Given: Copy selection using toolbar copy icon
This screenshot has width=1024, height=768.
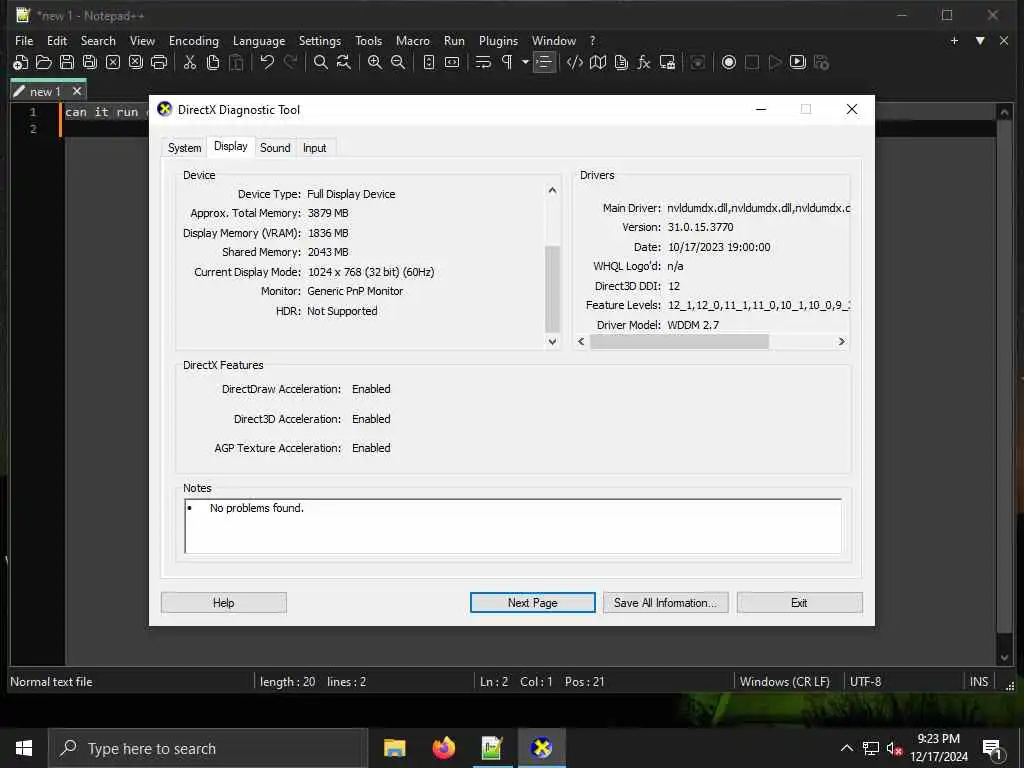Looking at the screenshot, I should [x=213, y=63].
